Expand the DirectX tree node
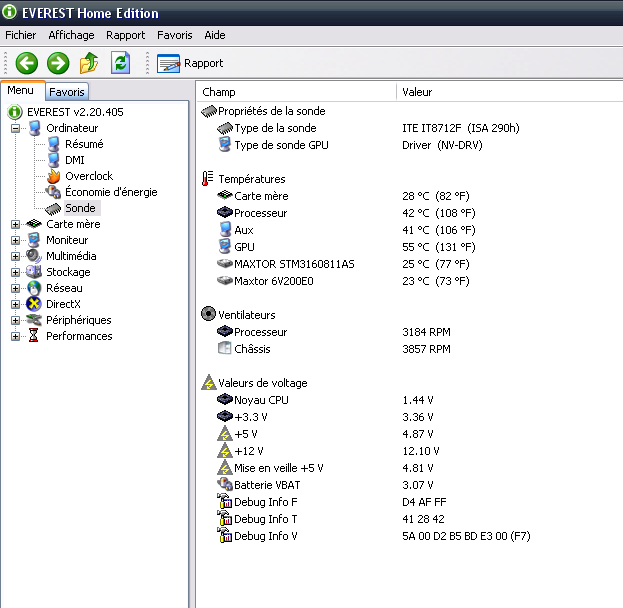 (15, 304)
